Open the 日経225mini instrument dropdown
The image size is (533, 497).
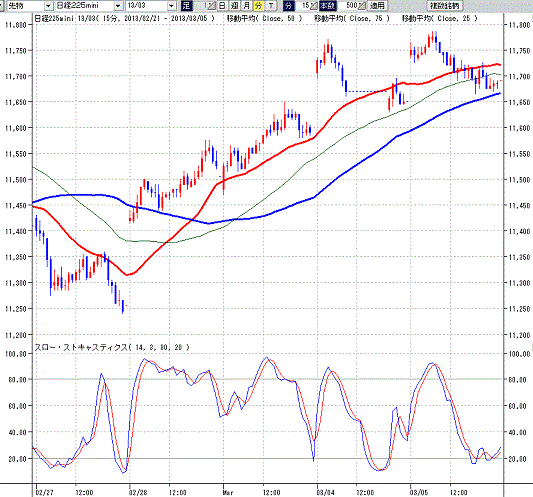point(118,6)
